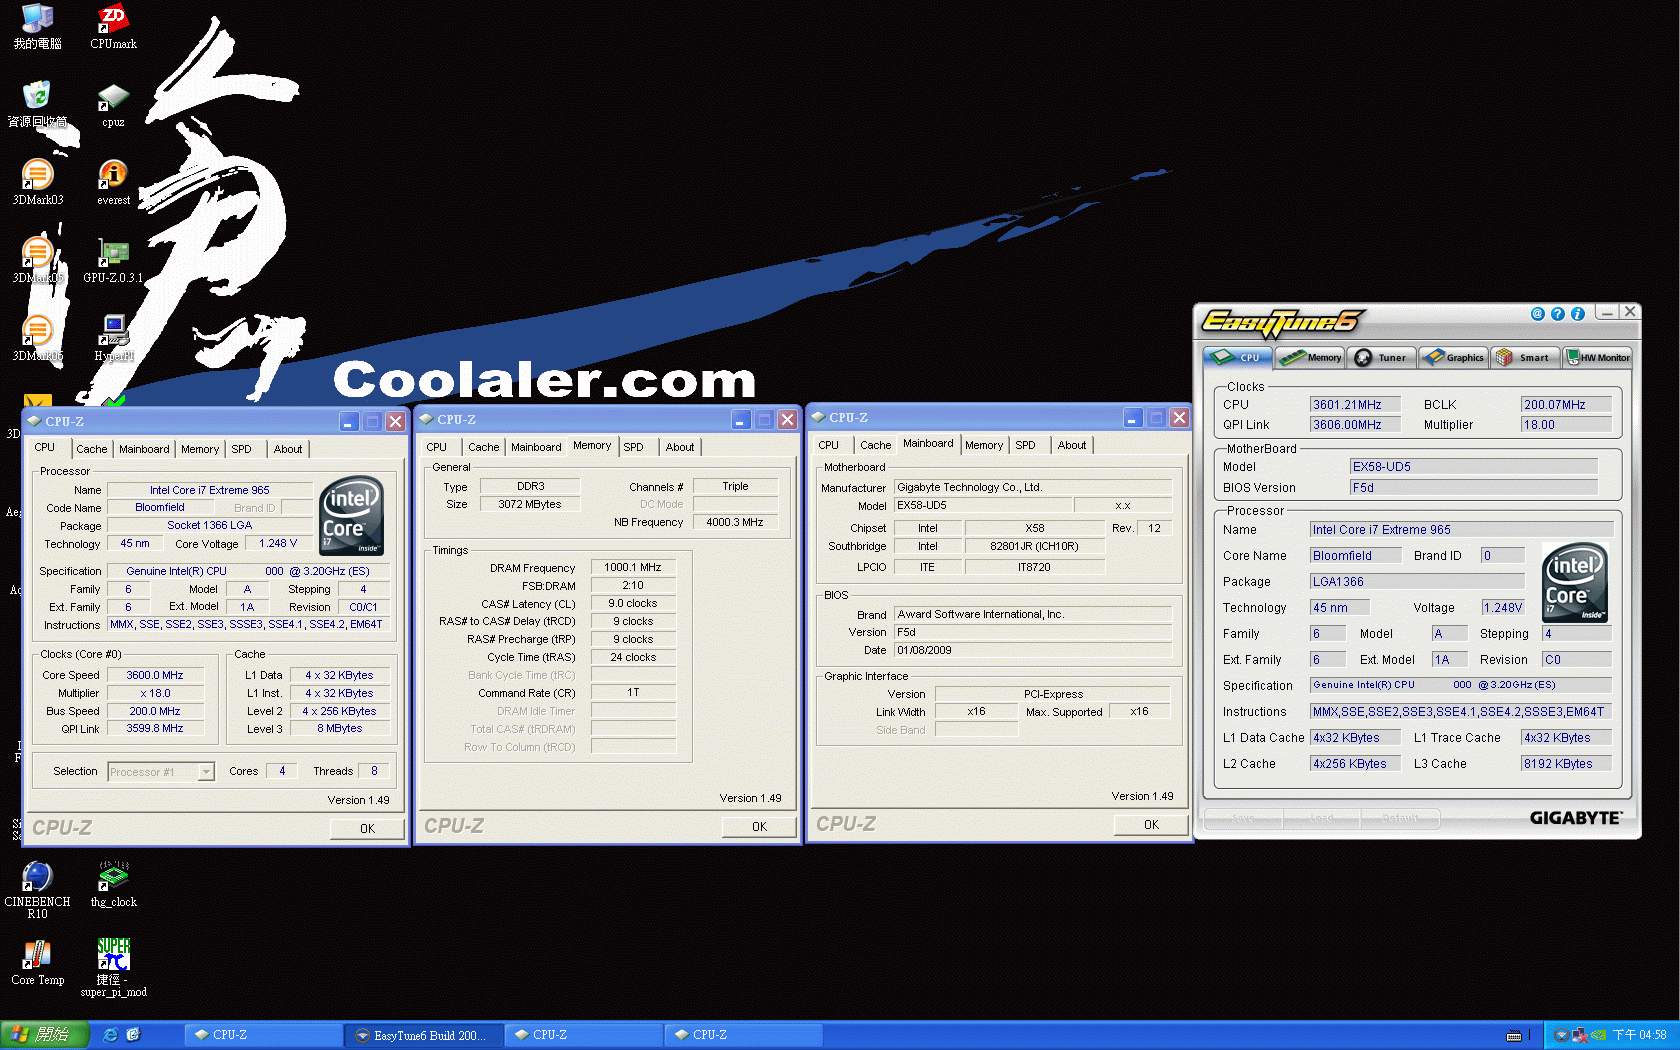Screen dimensions: 1680x1050
Task: Switch to the EasyTune6 Tuner tab
Action: click(1381, 358)
